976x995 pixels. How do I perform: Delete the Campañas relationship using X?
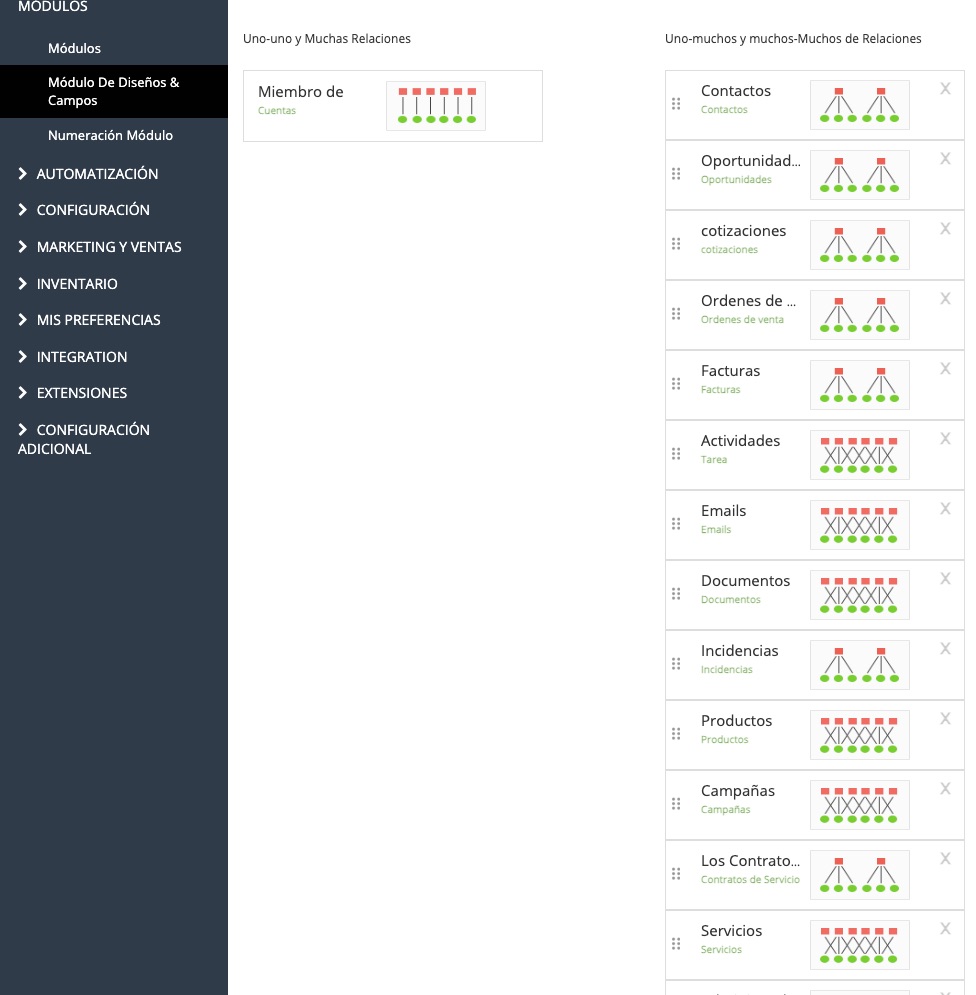[945, 789]
